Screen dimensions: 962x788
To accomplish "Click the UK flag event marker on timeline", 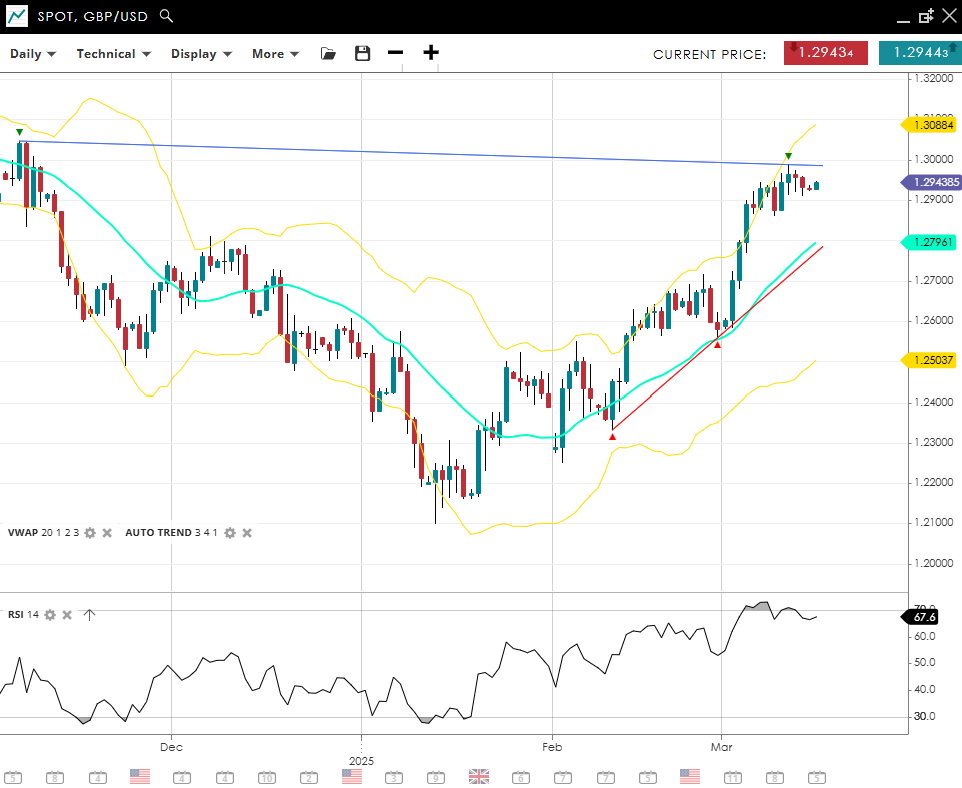I will [478, 776].
